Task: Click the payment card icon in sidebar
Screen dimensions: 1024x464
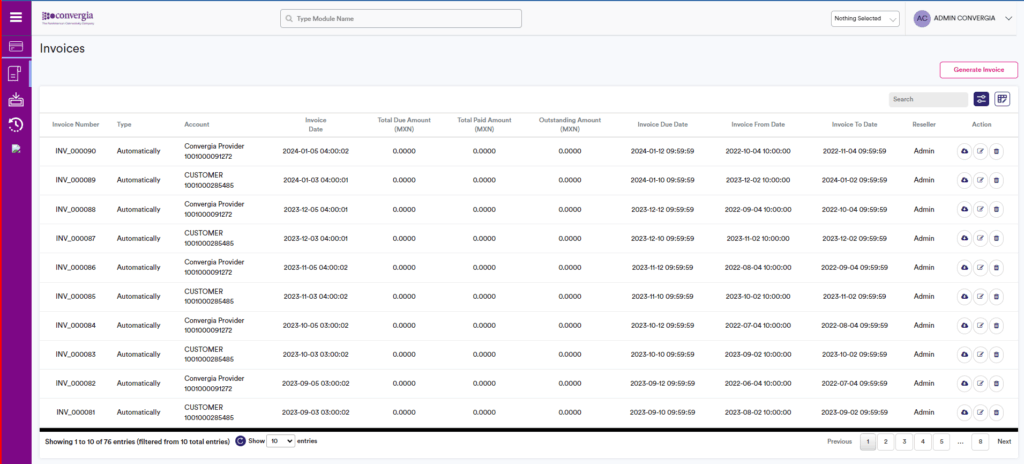Action: pos(15,46)
